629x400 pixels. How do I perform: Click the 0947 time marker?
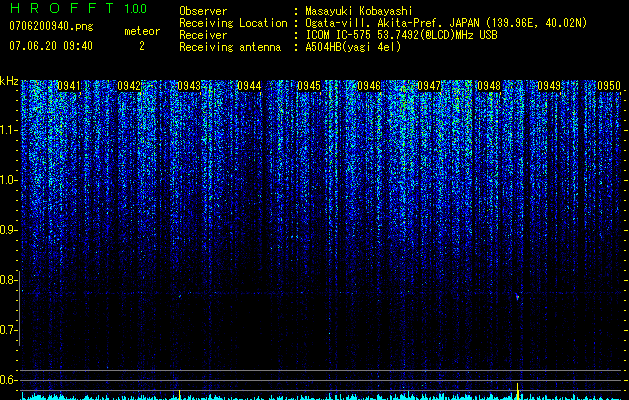click(x=429, y=86)
